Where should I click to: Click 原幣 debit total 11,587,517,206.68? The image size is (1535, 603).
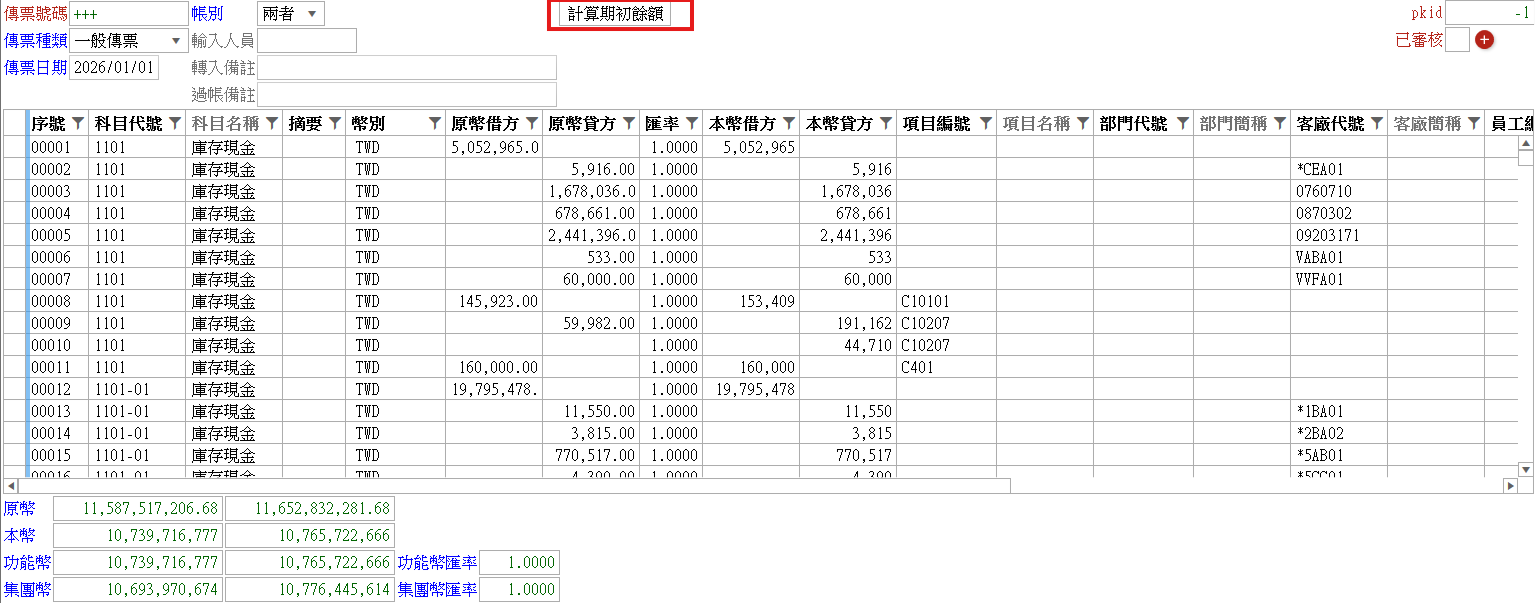click(x=137, y=508)
